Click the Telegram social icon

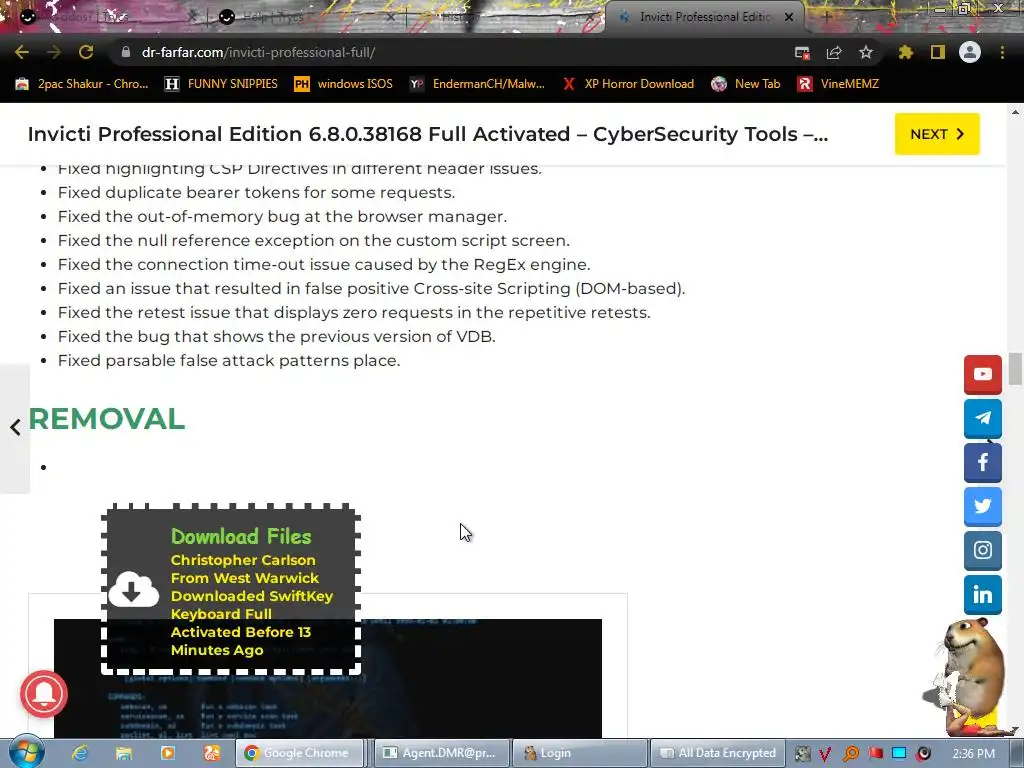pos(983,419)
